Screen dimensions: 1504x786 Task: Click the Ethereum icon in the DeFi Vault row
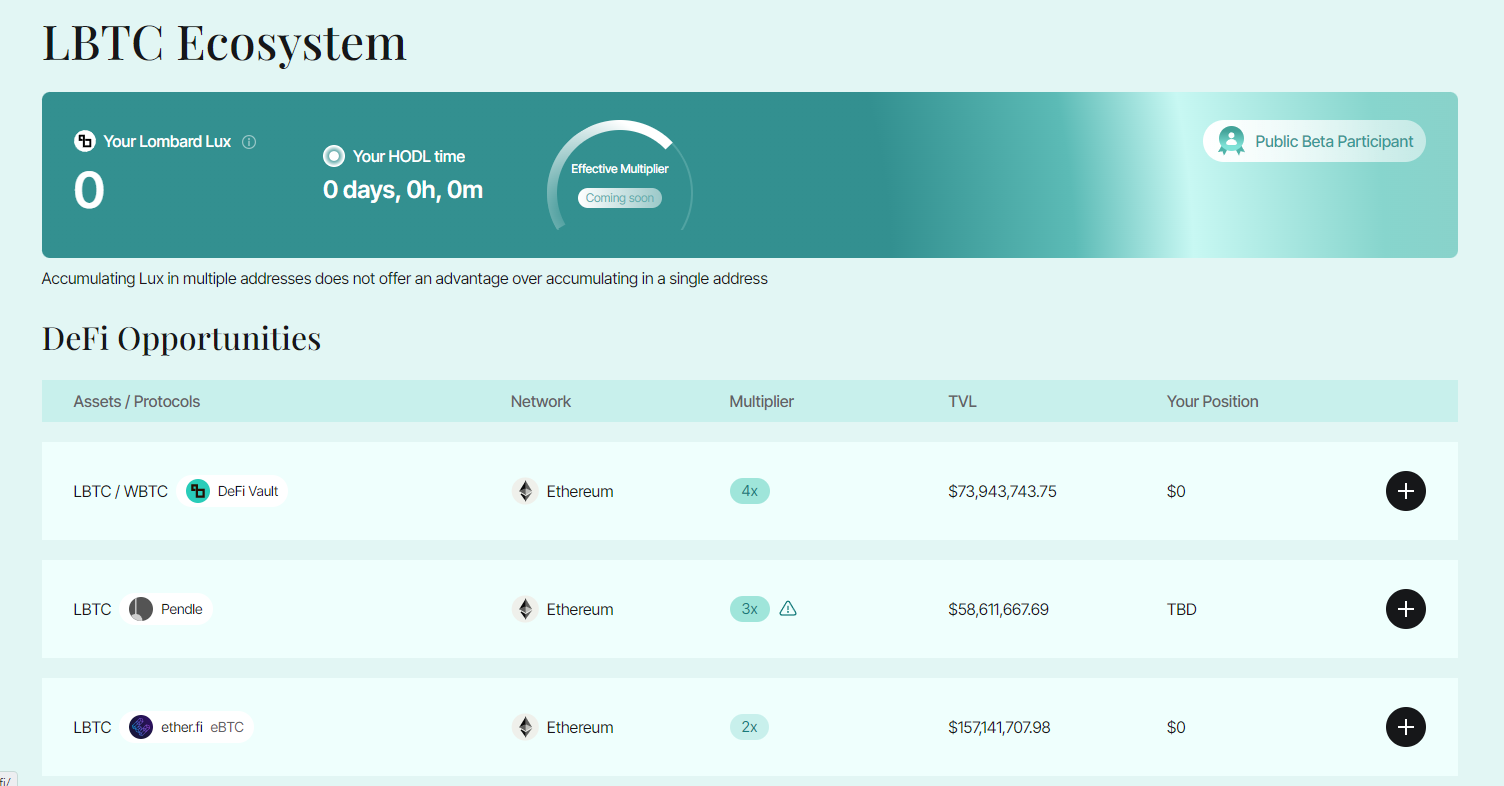[525, 491]
